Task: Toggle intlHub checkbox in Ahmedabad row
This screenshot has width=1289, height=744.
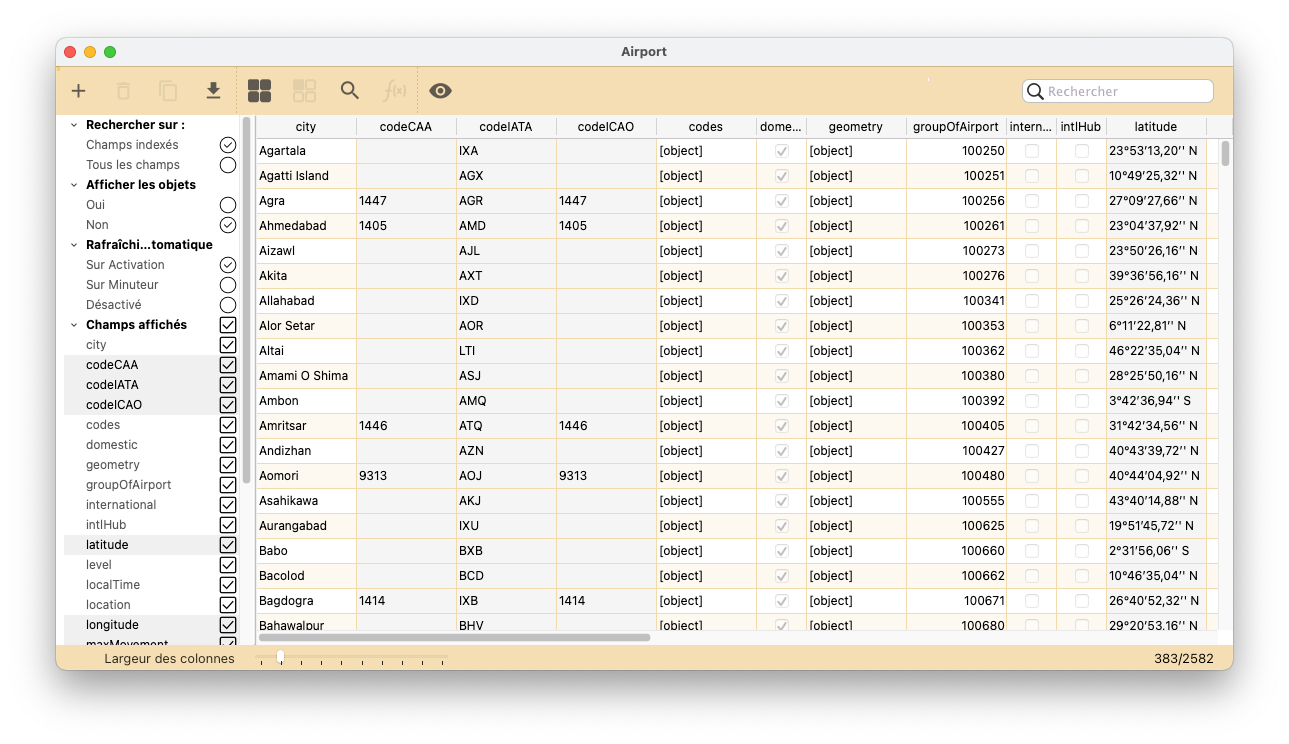Action: point(1082,226)
